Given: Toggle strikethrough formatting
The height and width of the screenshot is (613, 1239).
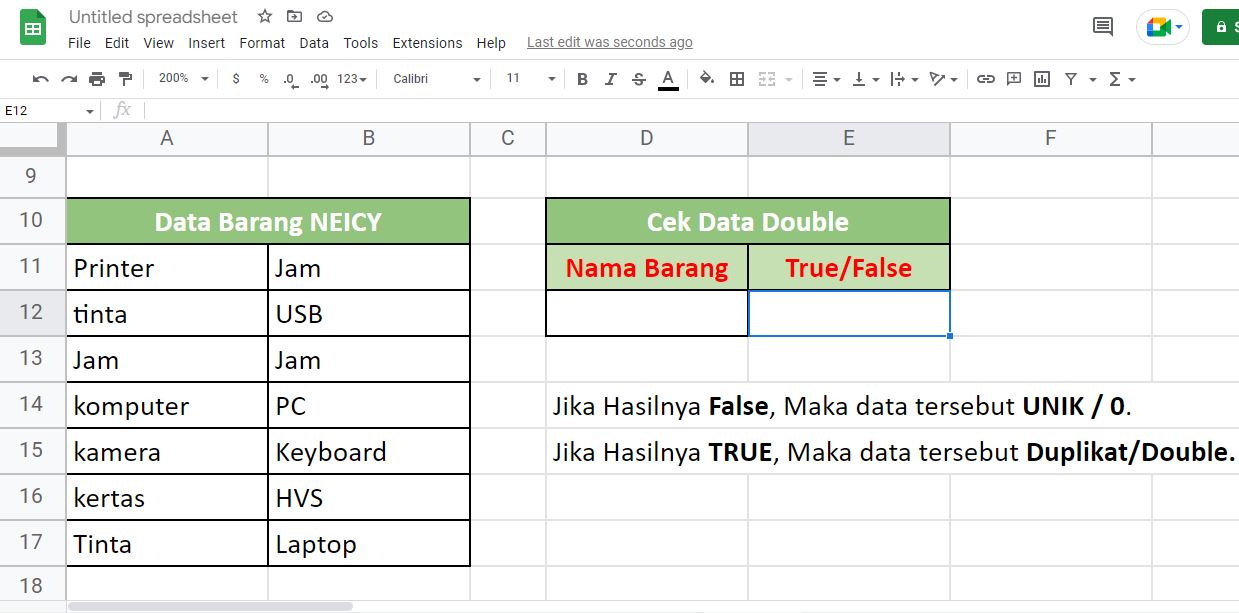Looking at the screenshot, I should click(x=639, y=79).
